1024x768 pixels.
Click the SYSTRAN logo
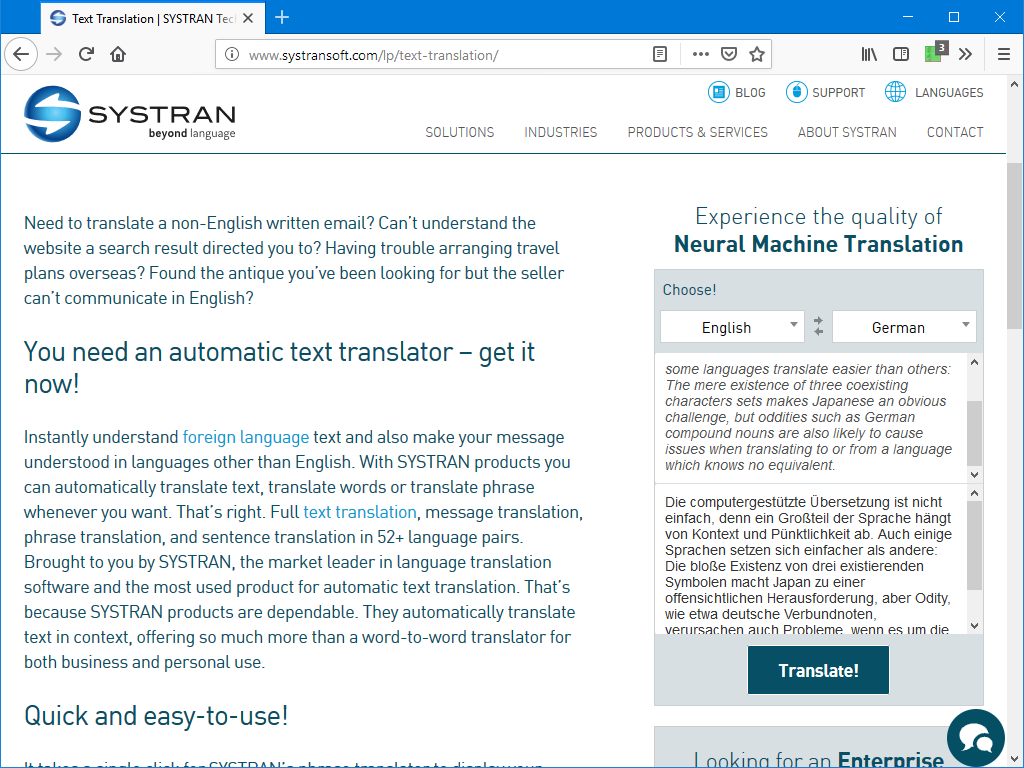coord(129,114)
